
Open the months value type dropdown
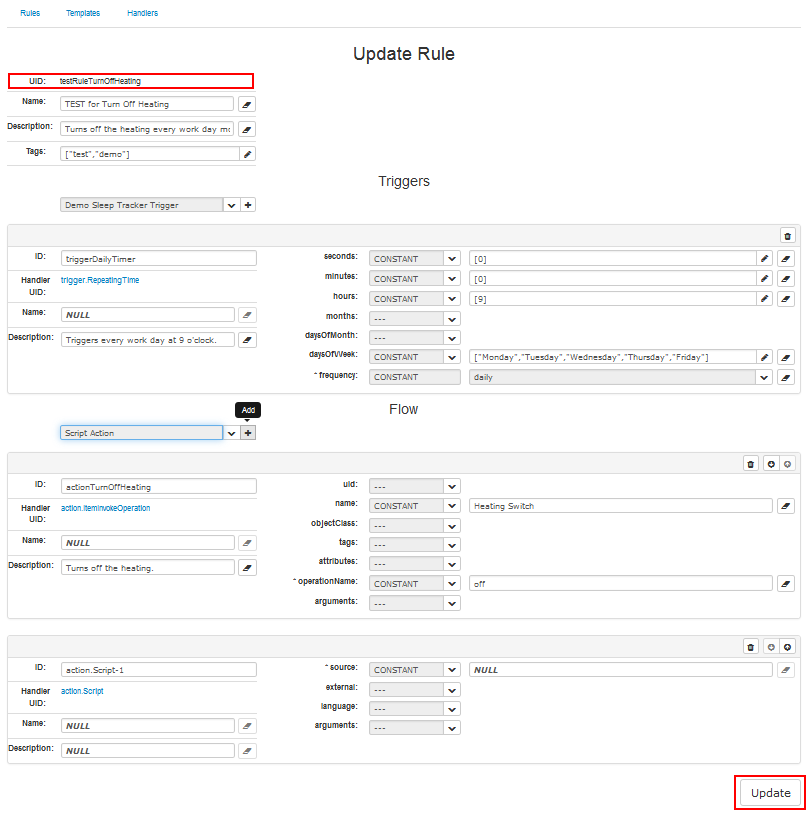coord(452,318)
